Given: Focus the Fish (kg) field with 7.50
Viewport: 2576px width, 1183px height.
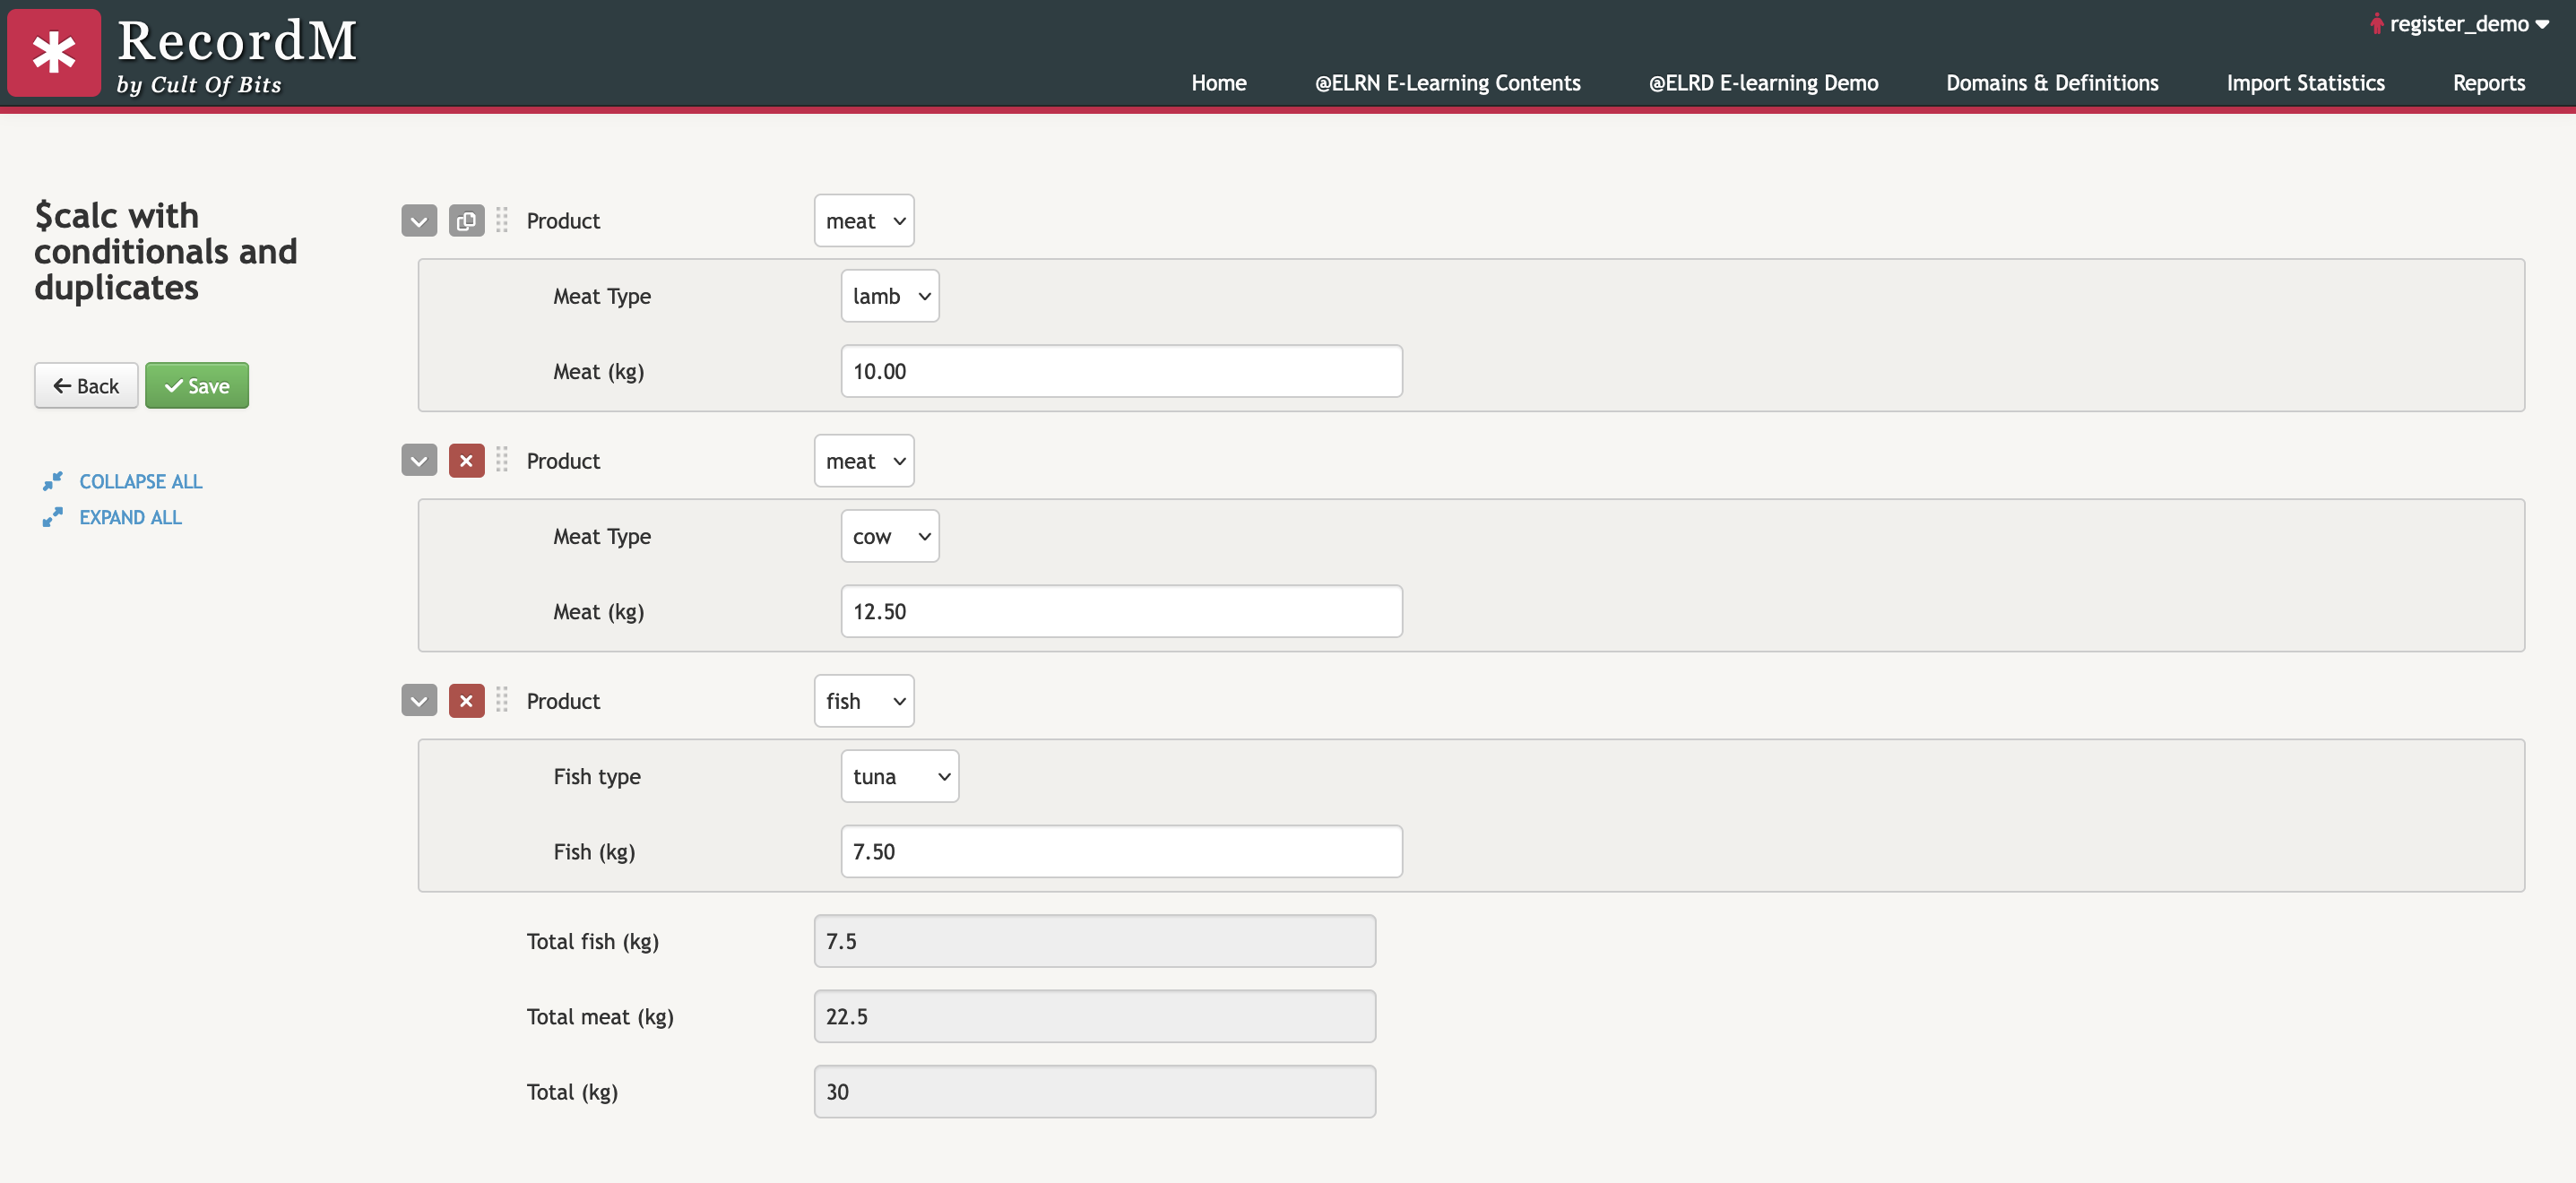Looking at the screenshot, I should tap(1121, 851).
